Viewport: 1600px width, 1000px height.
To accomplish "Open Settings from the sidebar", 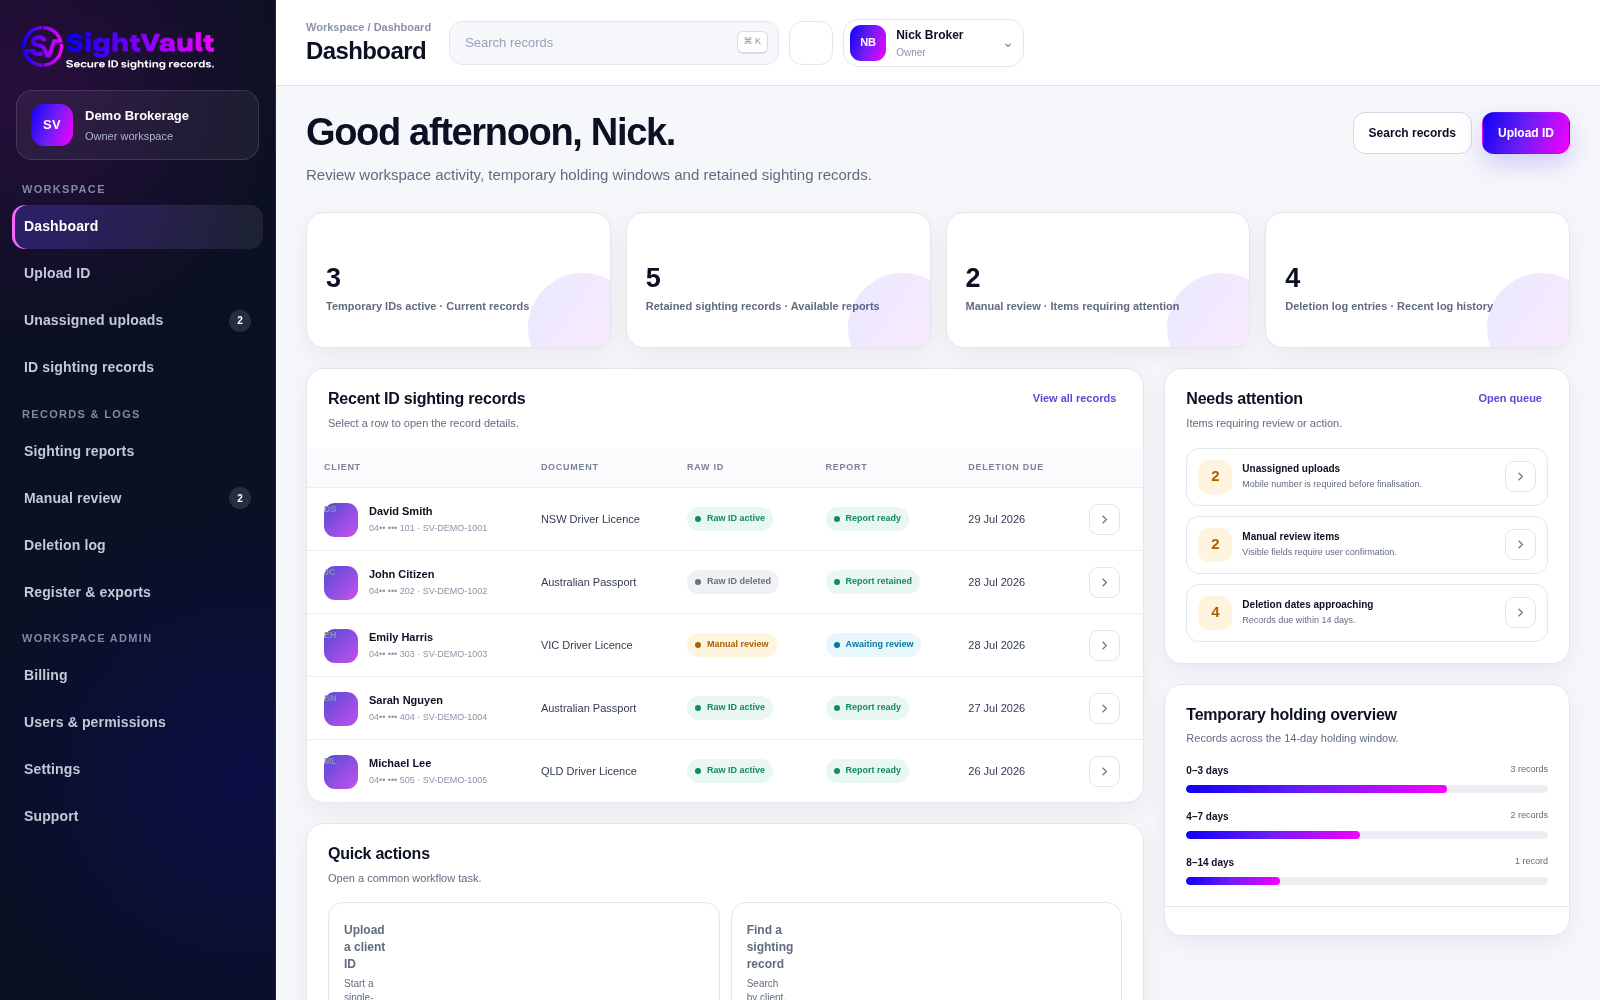I will pyautogui.click(x=137, y=769).
